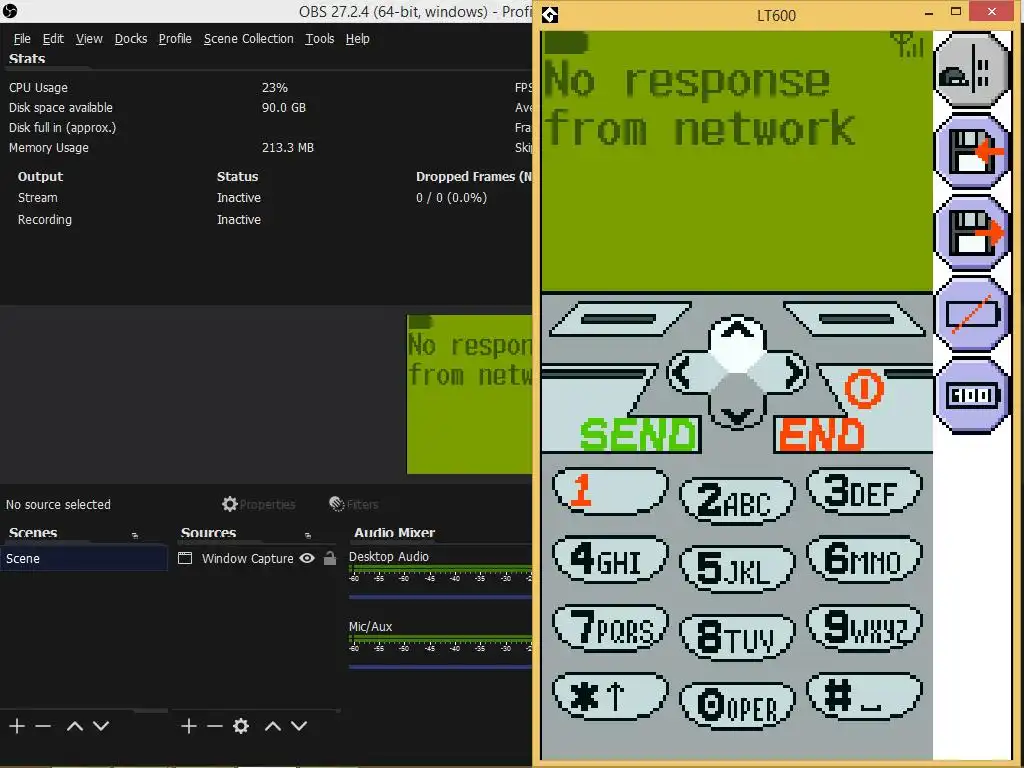Click the empty battery side button
The width and height of the screenshot is (1024, 768).
point(972,315)
